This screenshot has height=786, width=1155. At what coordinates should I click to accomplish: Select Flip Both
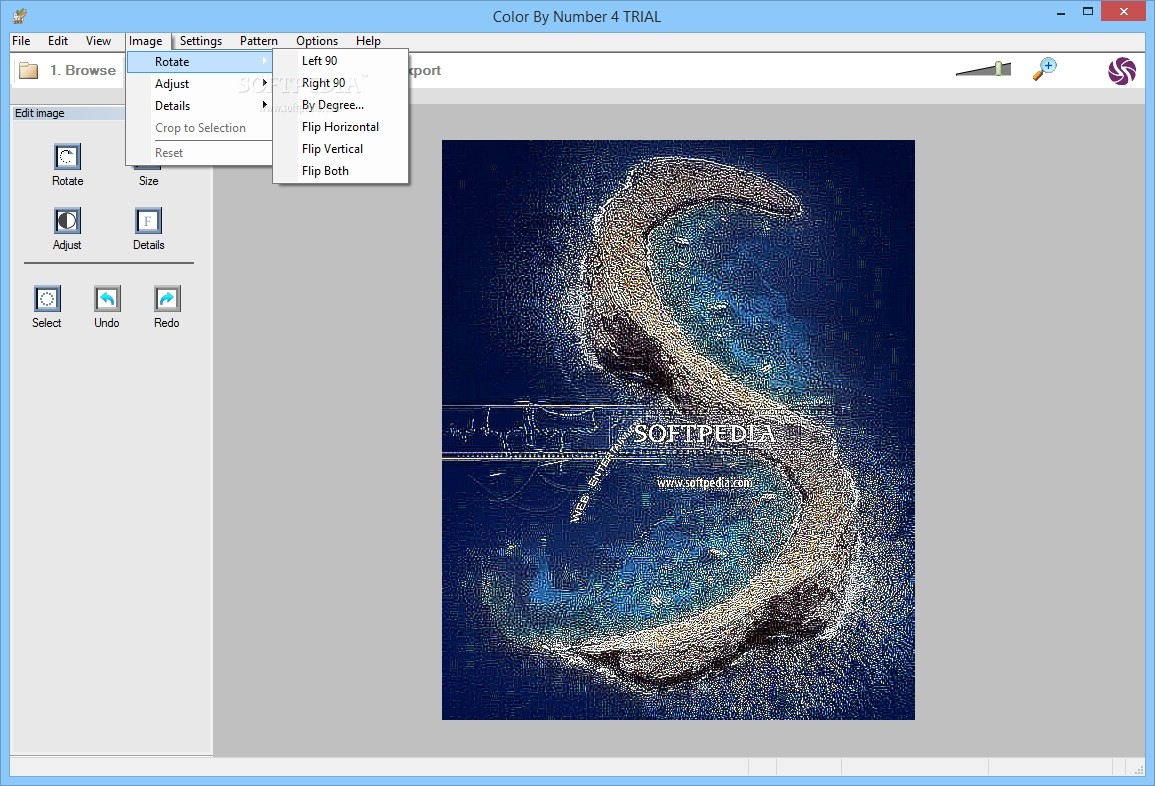340,171
